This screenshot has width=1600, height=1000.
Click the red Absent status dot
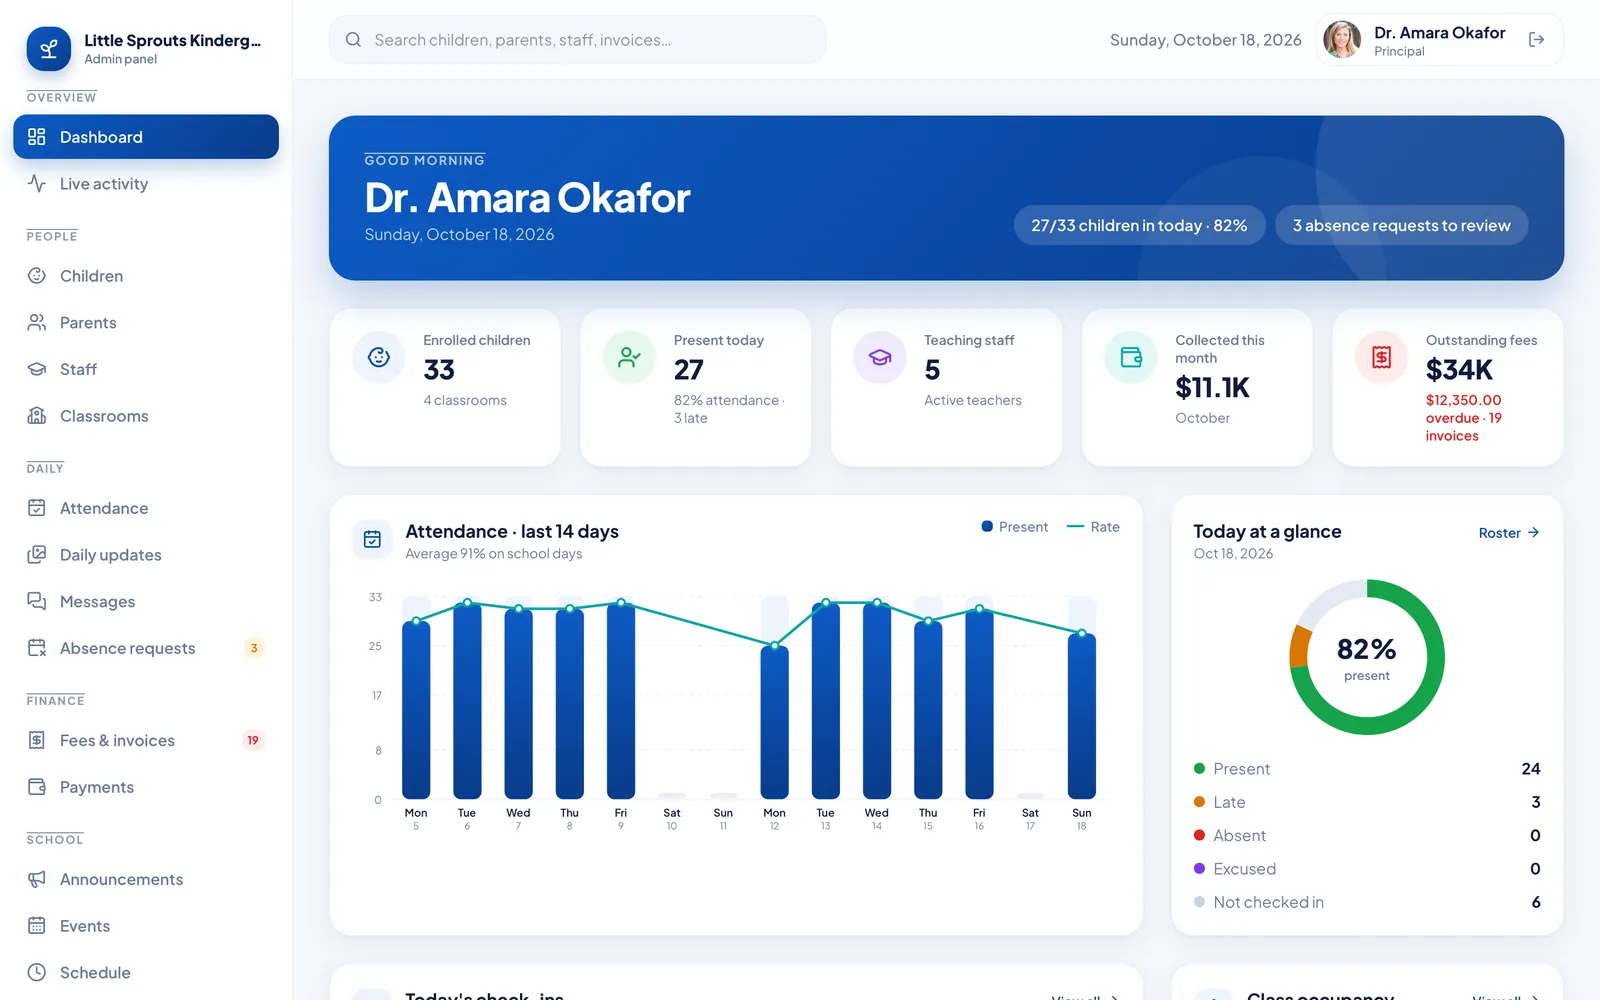(1199, 835)
